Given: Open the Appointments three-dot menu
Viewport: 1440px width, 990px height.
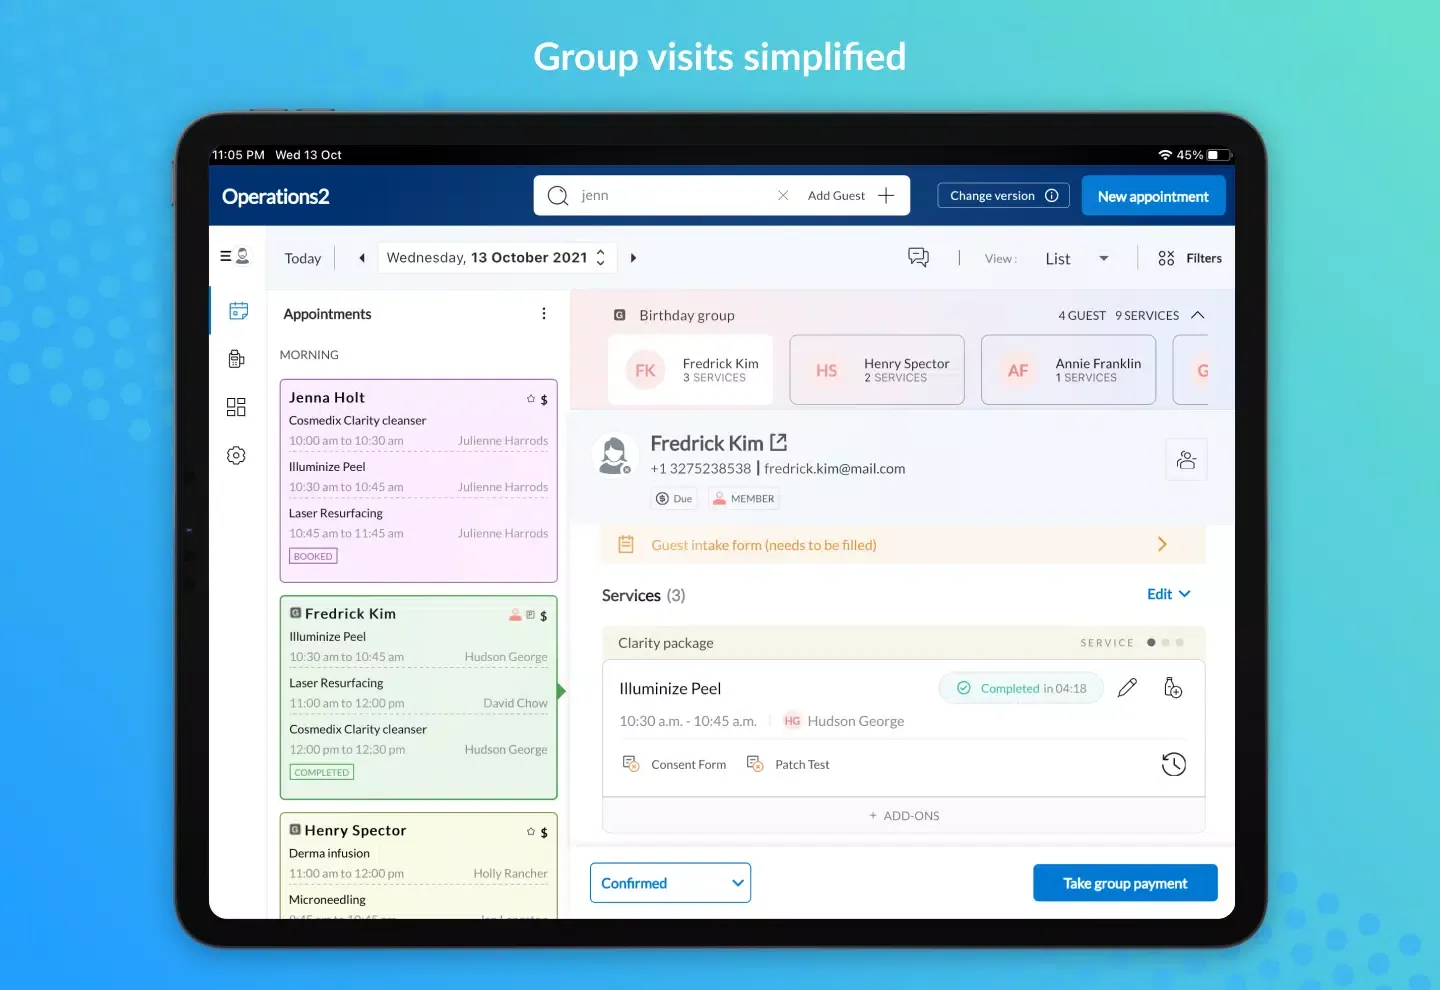Looking at the screenshot, I should [x=544, y=314].
